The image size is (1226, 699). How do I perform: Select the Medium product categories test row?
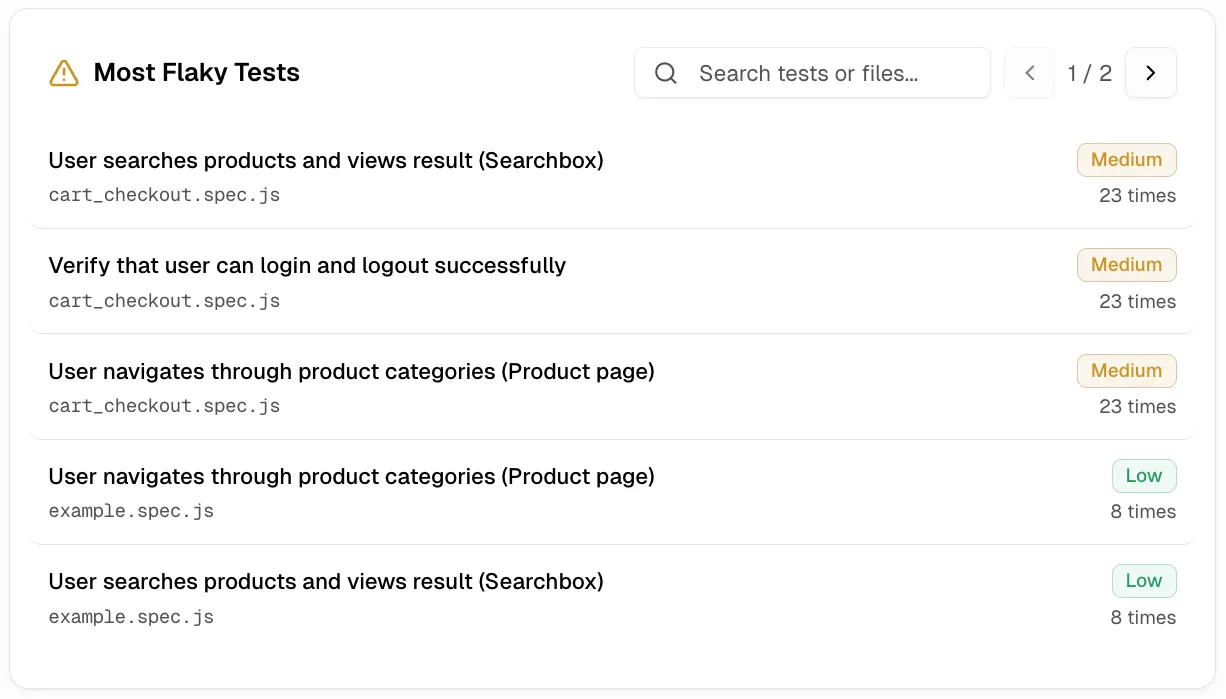(x=351, y=371)
